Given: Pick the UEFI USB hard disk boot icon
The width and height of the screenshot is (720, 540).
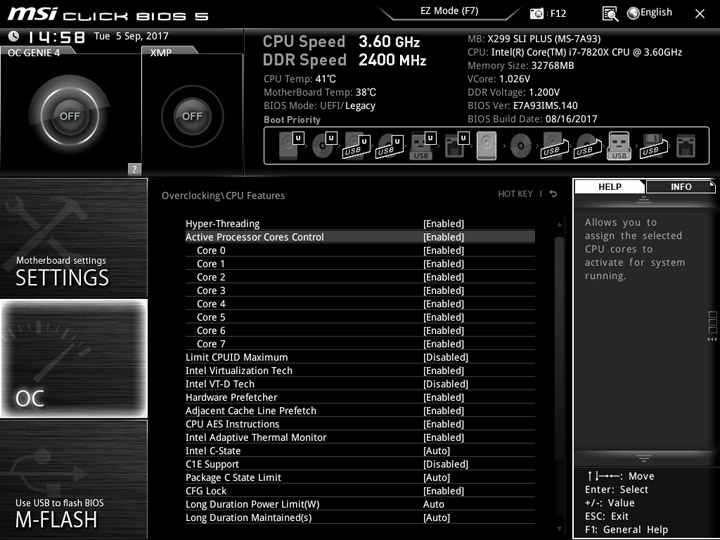Looking at the screenshot, I should (x=357, y=146).
